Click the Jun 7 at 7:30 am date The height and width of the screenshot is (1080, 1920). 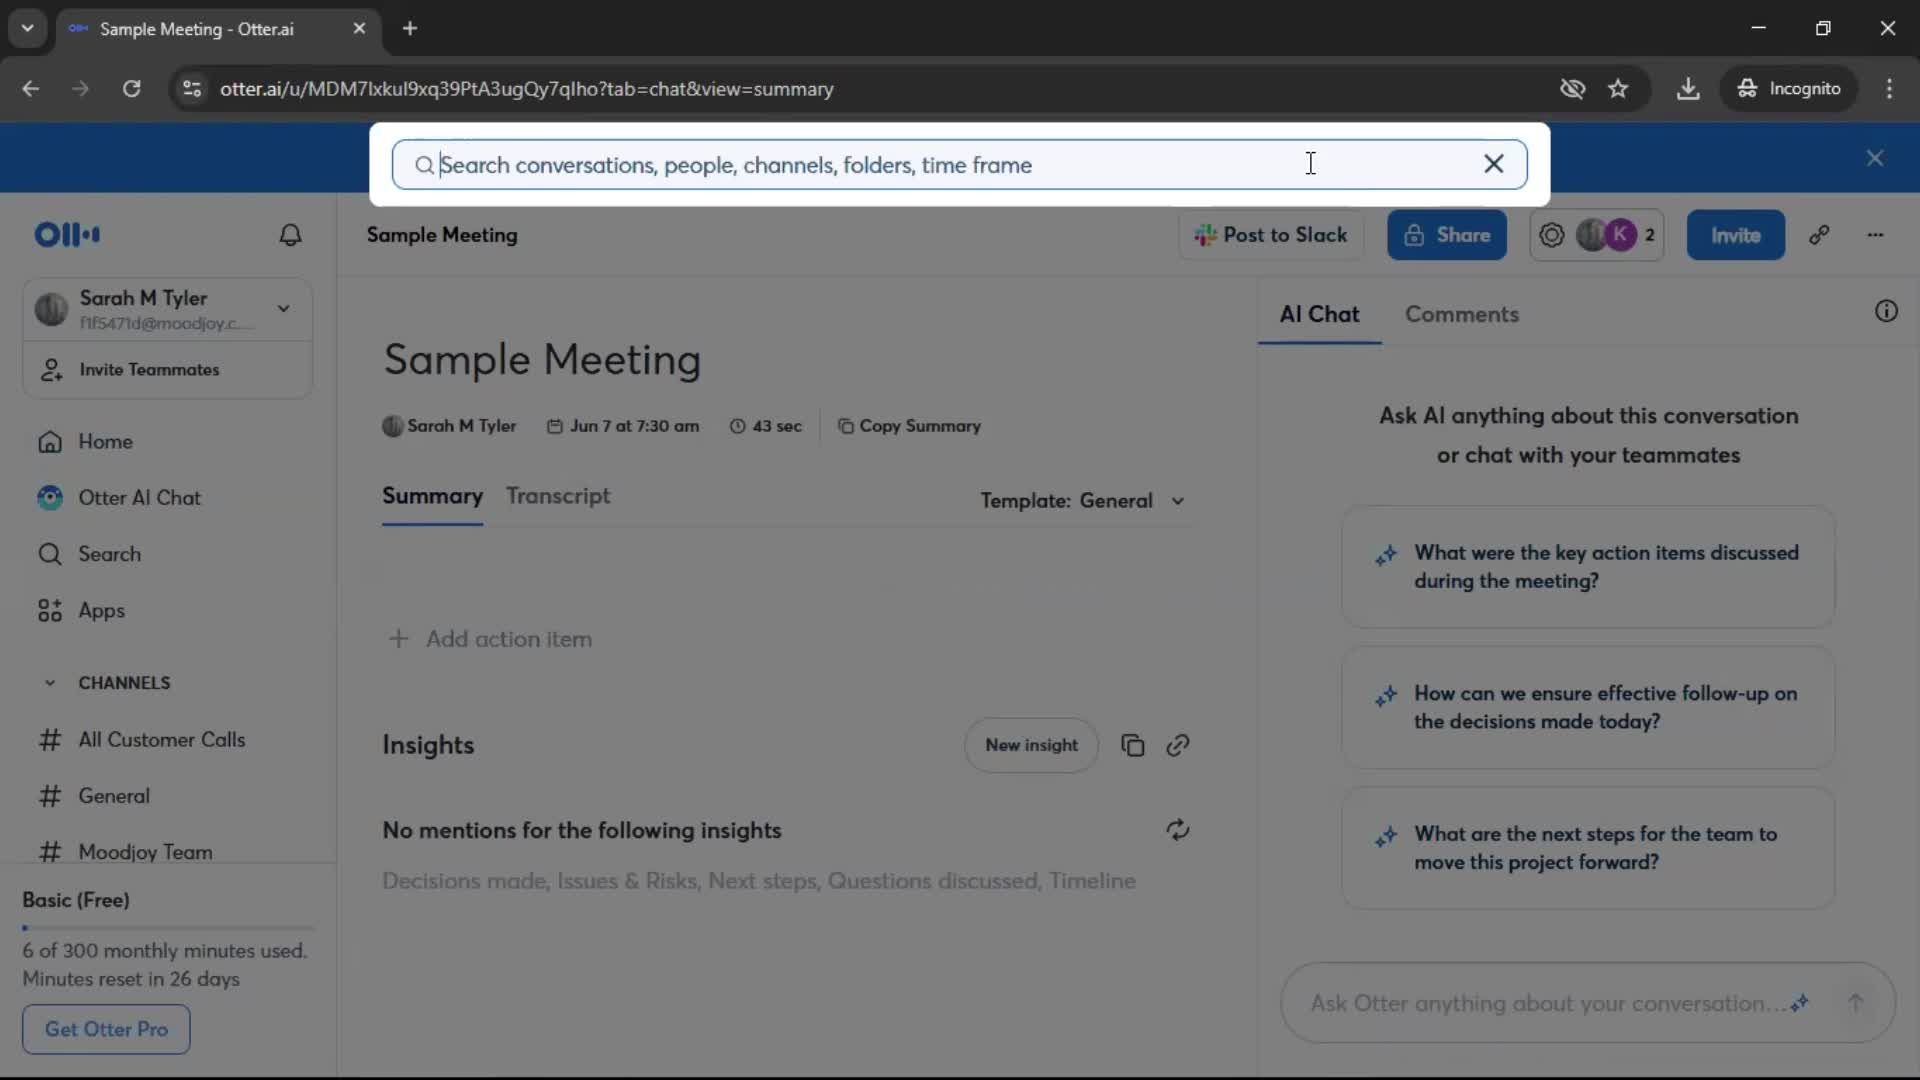click(623, 426)
